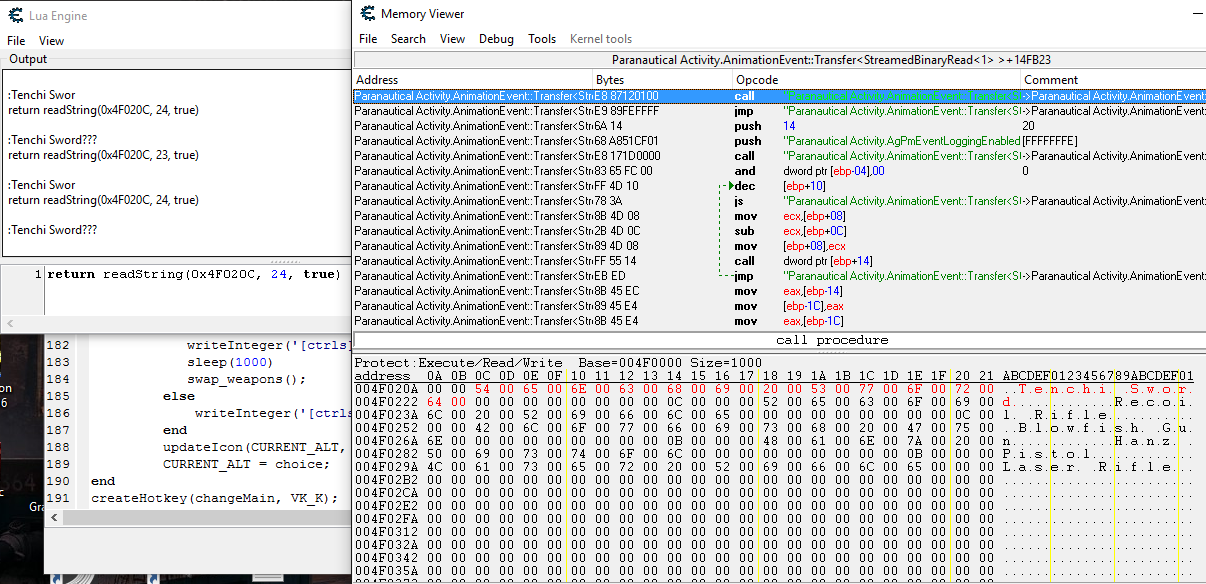Click the Opcode column header
1206x584 pixels.
pos(757,80)
